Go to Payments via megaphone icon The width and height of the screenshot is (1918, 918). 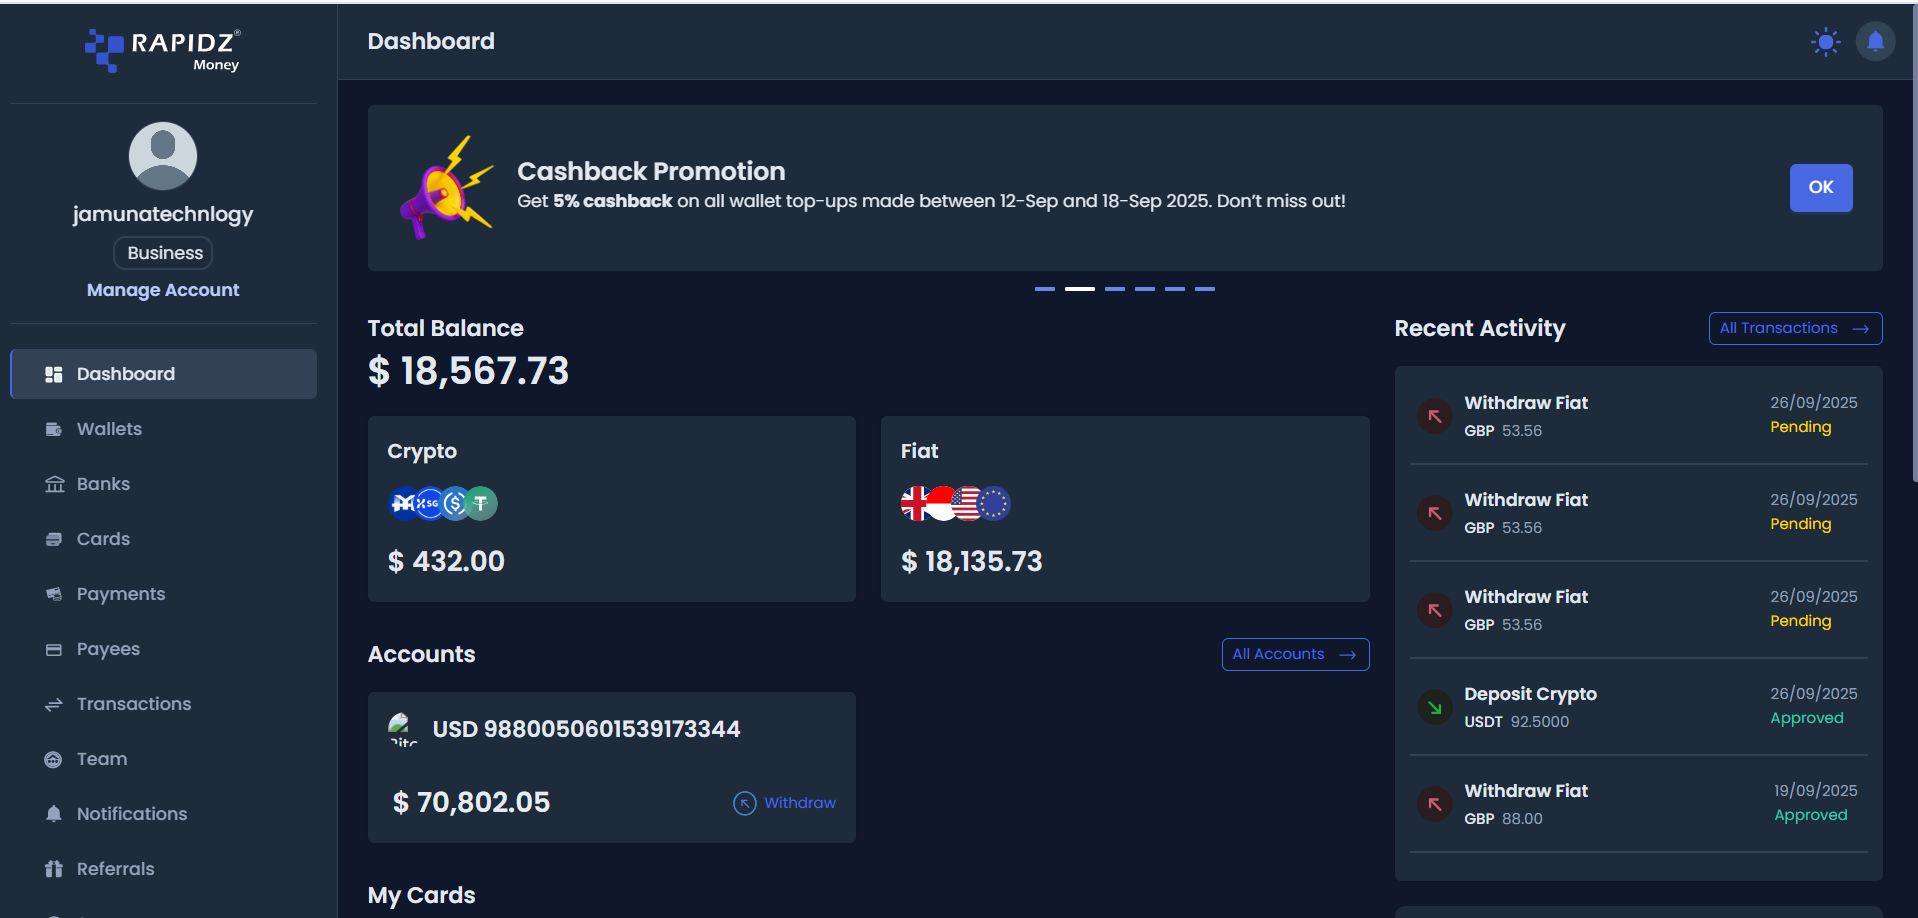click(x=54, y=594)
